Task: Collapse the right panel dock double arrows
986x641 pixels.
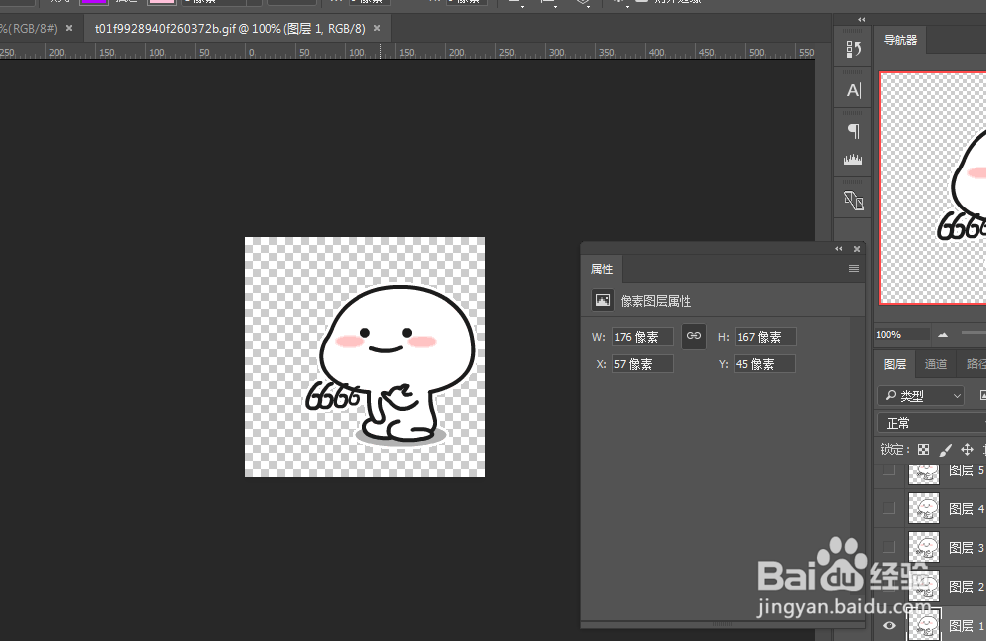Action: coord(861,20)
